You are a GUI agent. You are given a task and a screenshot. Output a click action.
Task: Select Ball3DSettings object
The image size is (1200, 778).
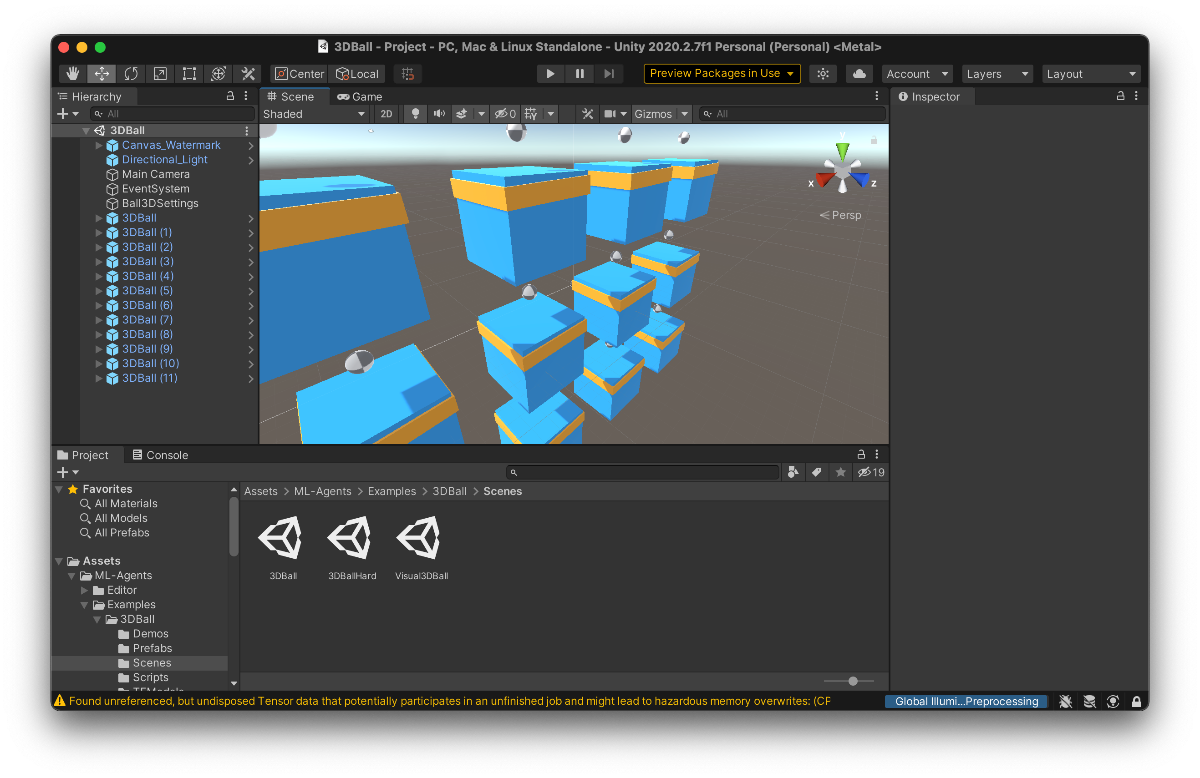point(160,203)
